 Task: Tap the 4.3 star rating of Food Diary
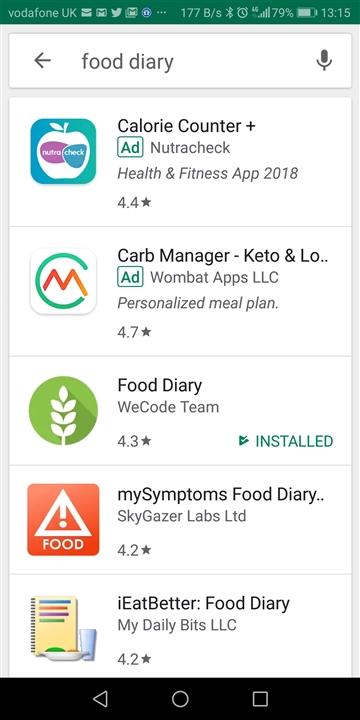coord(134,441)
